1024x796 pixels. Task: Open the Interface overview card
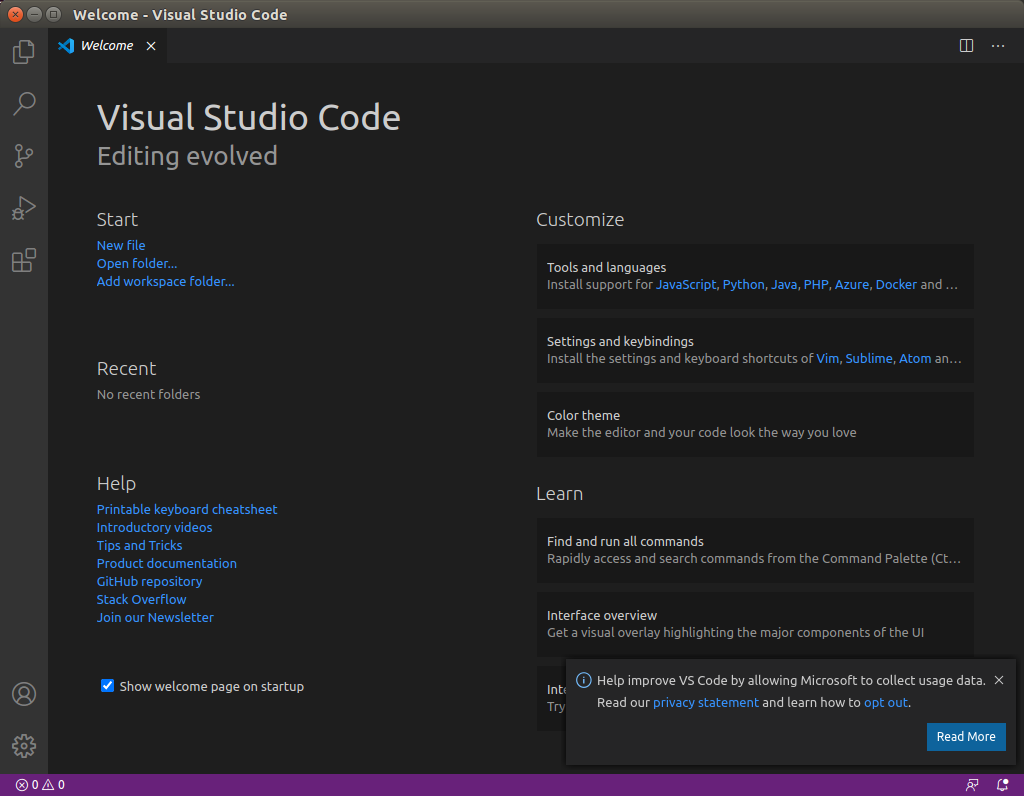pyautogui.click(x=755, y=624)
